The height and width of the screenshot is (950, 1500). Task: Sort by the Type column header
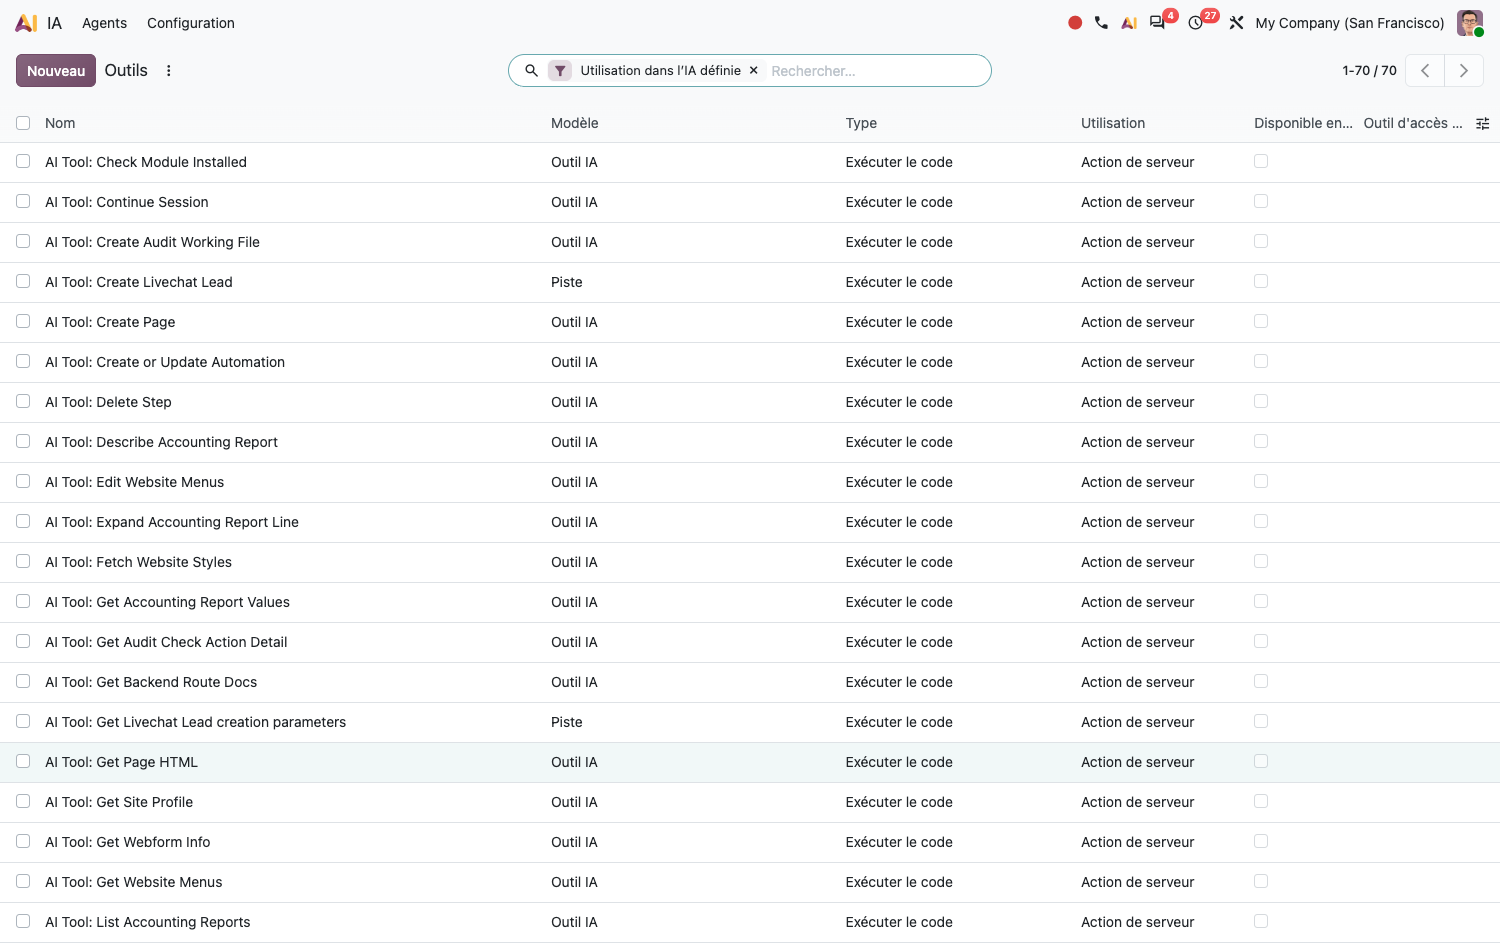click(x=861, y=123)
